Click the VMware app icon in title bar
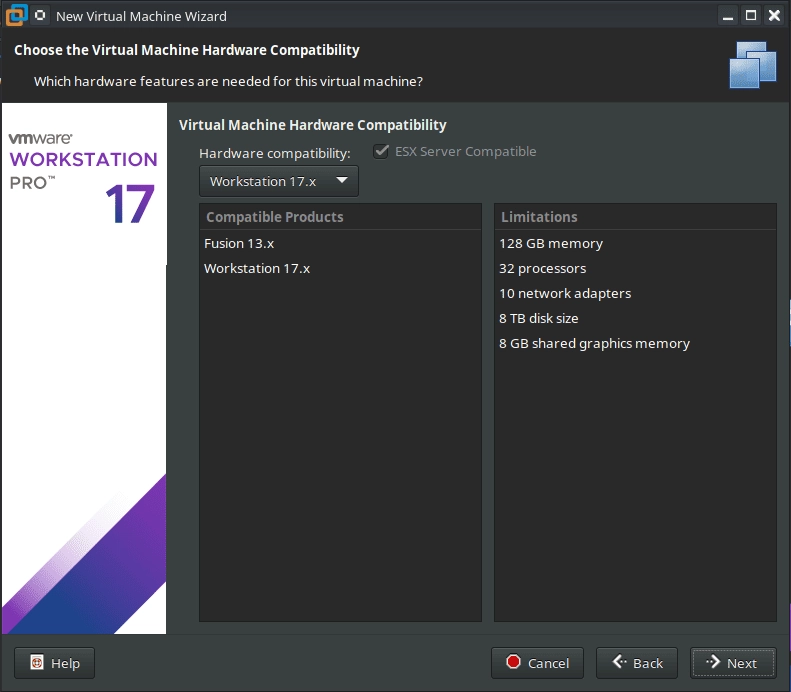Viewport: 791px width, 692px height. (x=16, y=15)
